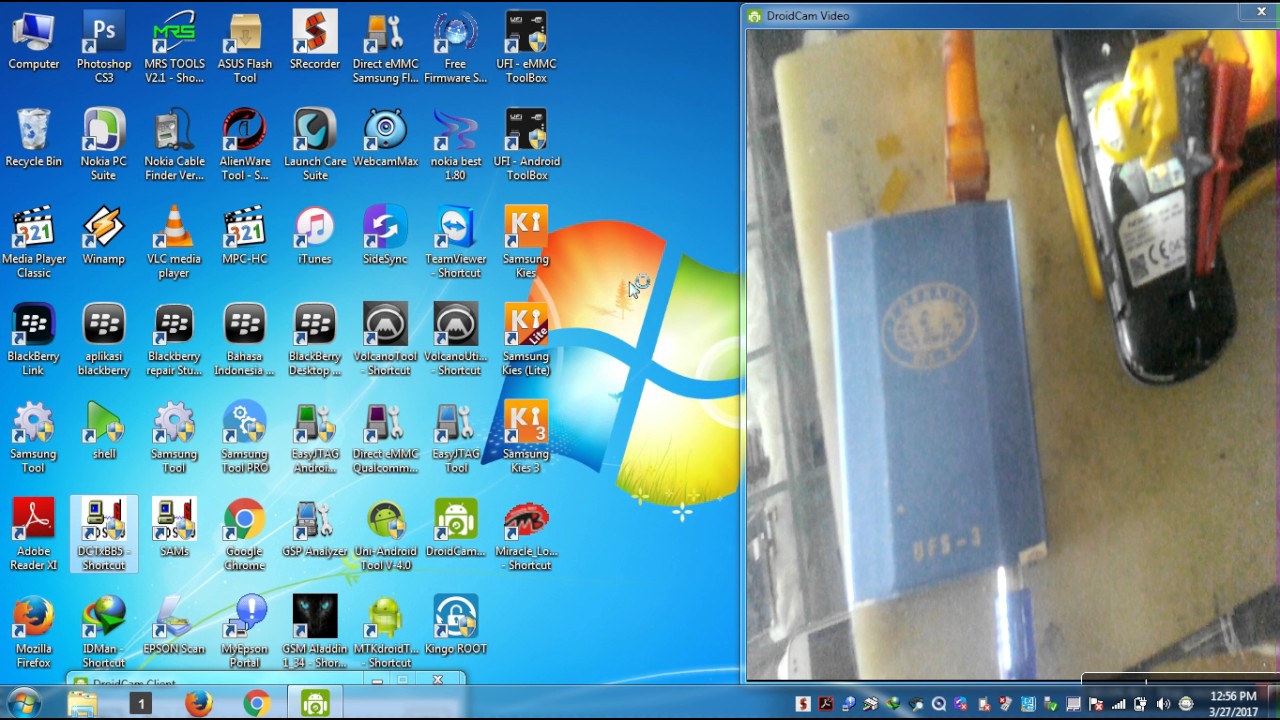Open Direct eMMC Samsung Flasher icon
The width and height of the screenshot is (1280, 720).
[x=385, y=48]
